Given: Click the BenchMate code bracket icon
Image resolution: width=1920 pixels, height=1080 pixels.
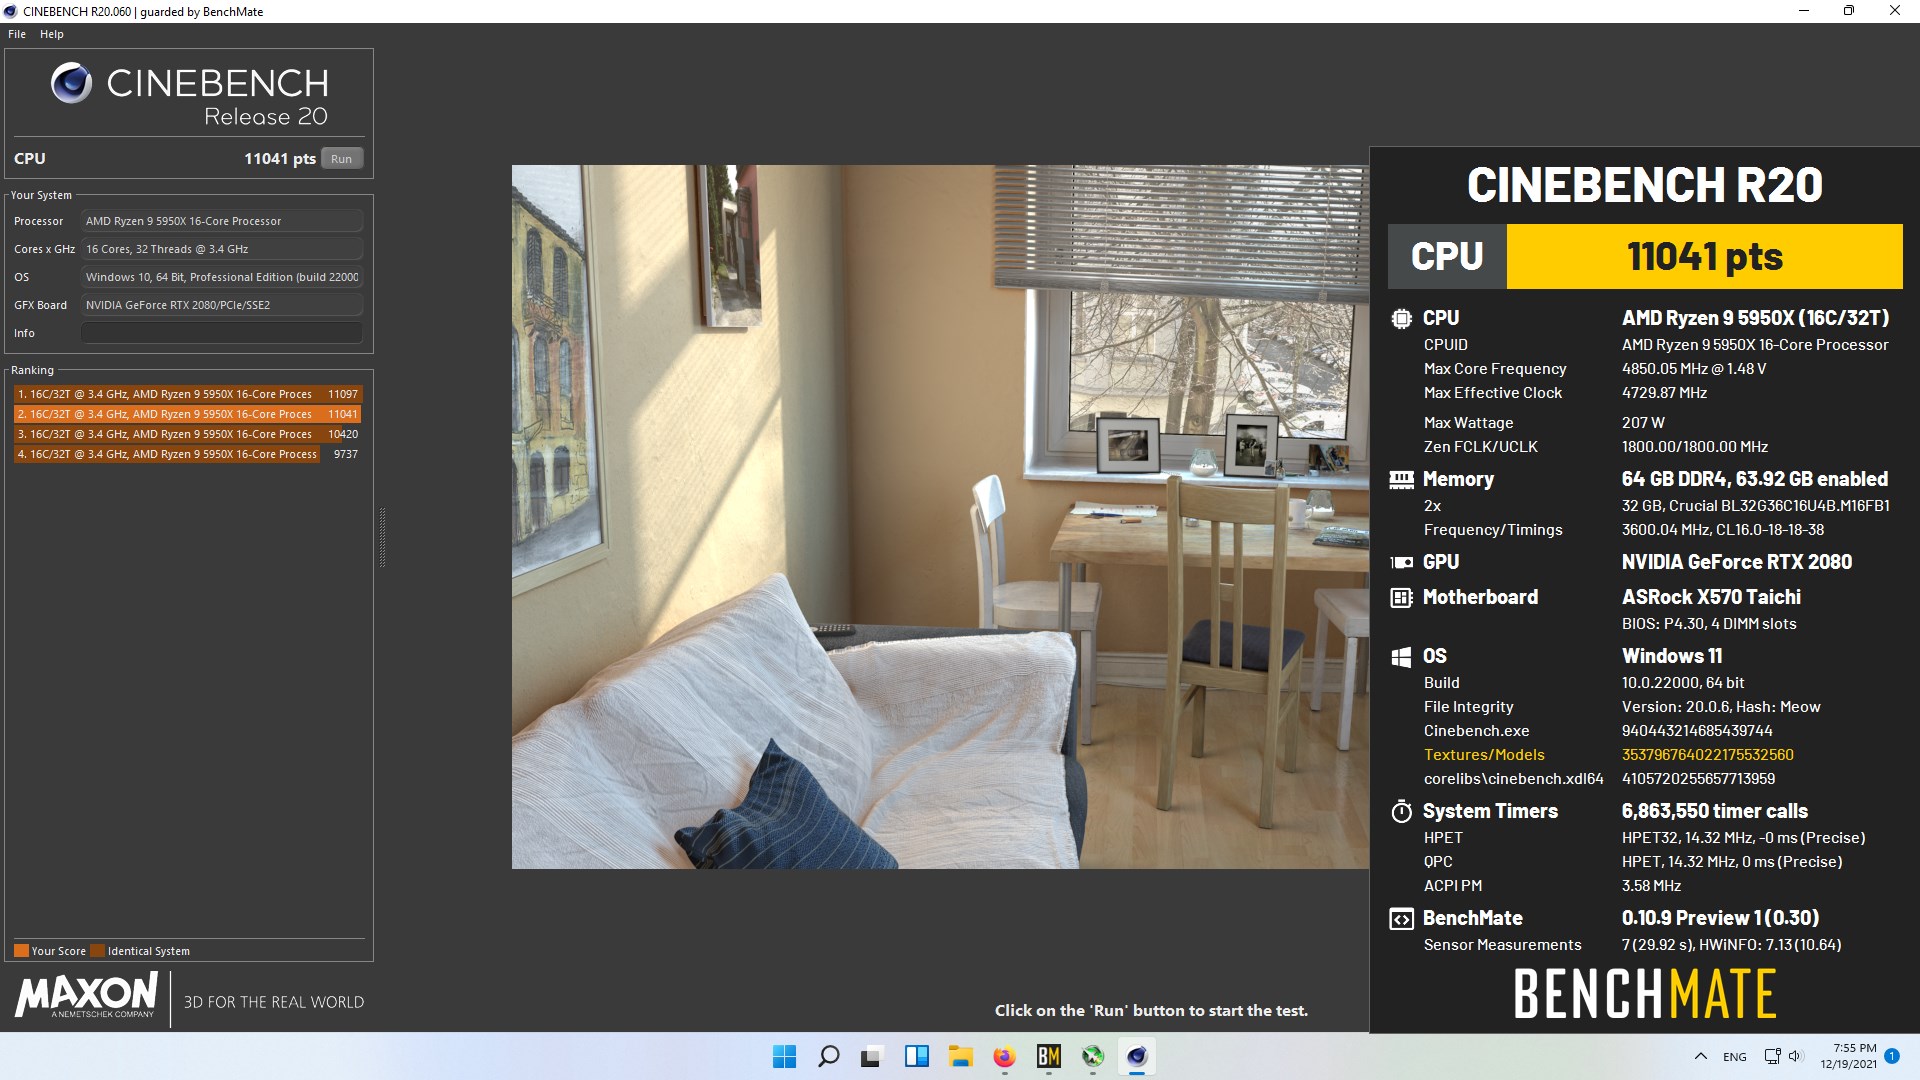Looking at the screenshot, I should (x=1401, y=919).
